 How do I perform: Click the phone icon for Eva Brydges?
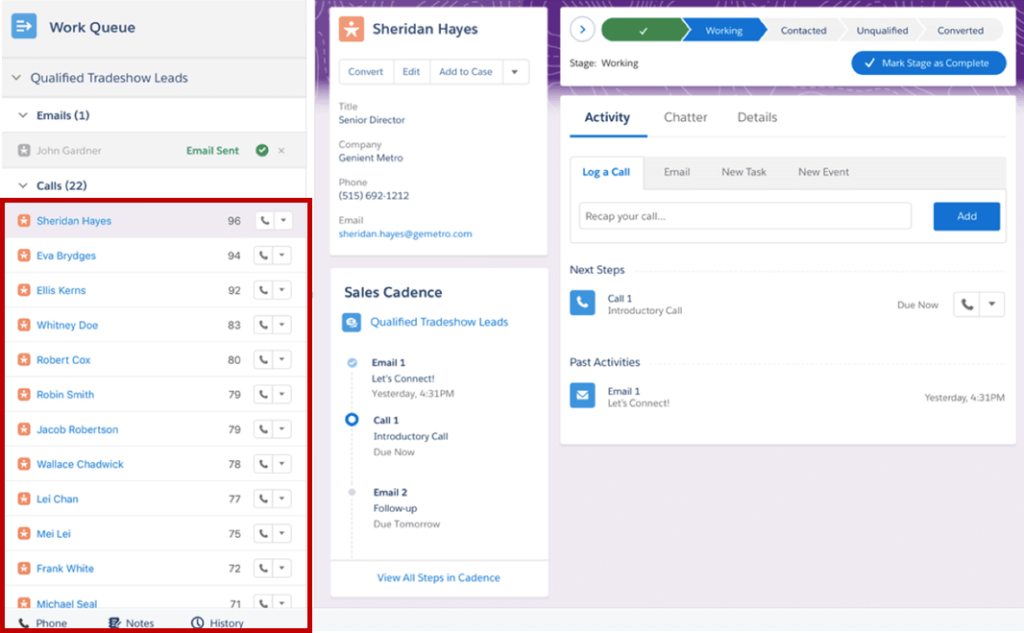pyautogui.click(x=264, y=256)
